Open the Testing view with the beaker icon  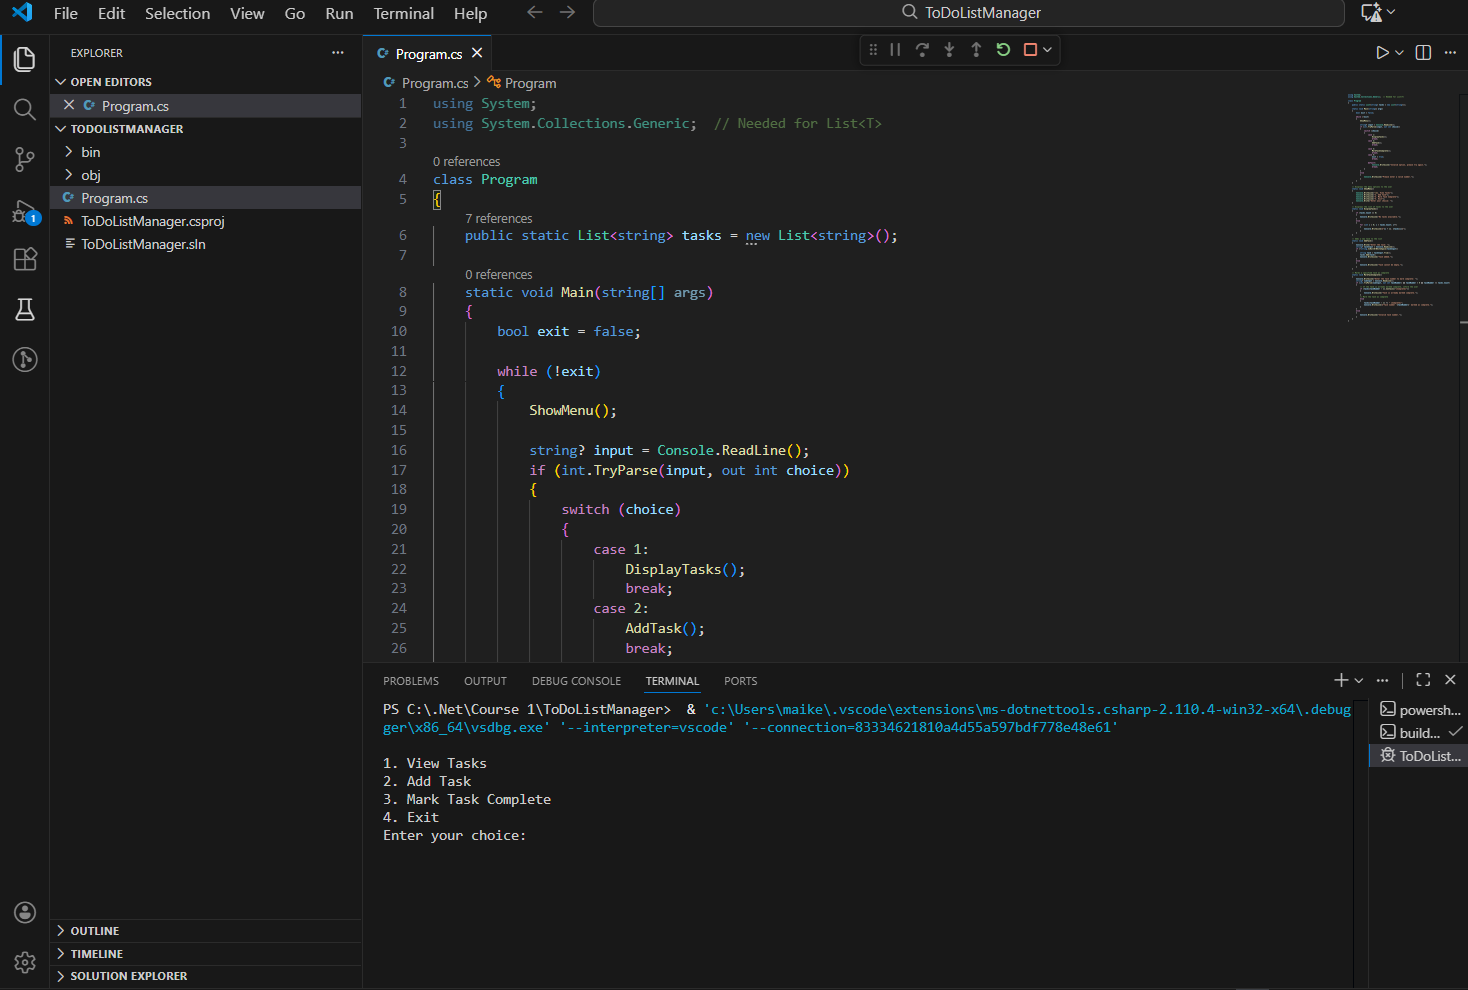(x=24, y=309)
